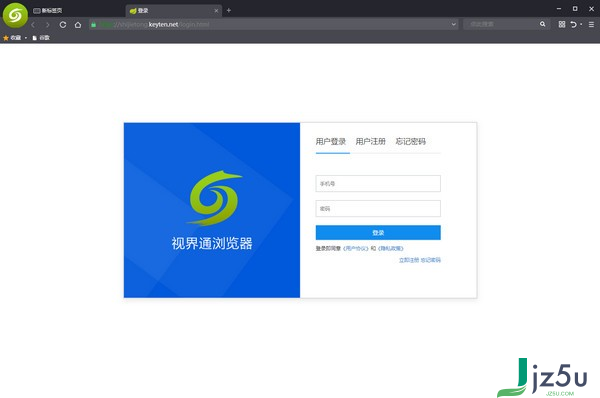Open the 谷歌 bookmark
The width and height of the screenshot is (600, 398).
click(x=41, y=38)
